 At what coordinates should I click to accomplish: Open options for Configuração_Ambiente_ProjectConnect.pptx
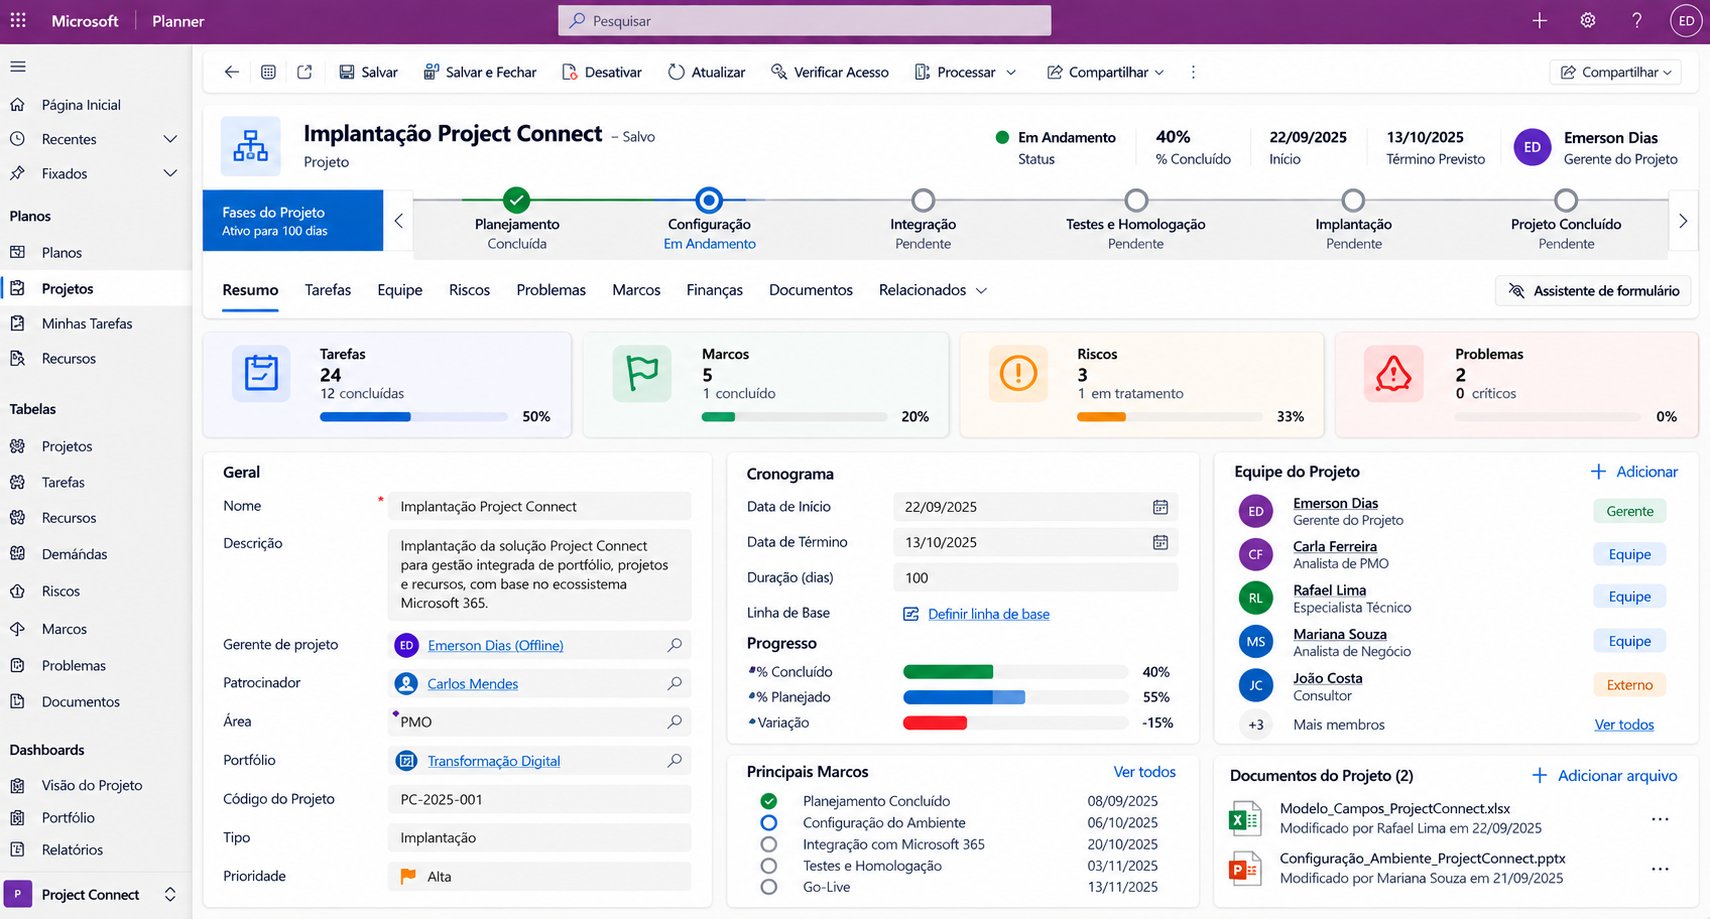click(1660, 868)
